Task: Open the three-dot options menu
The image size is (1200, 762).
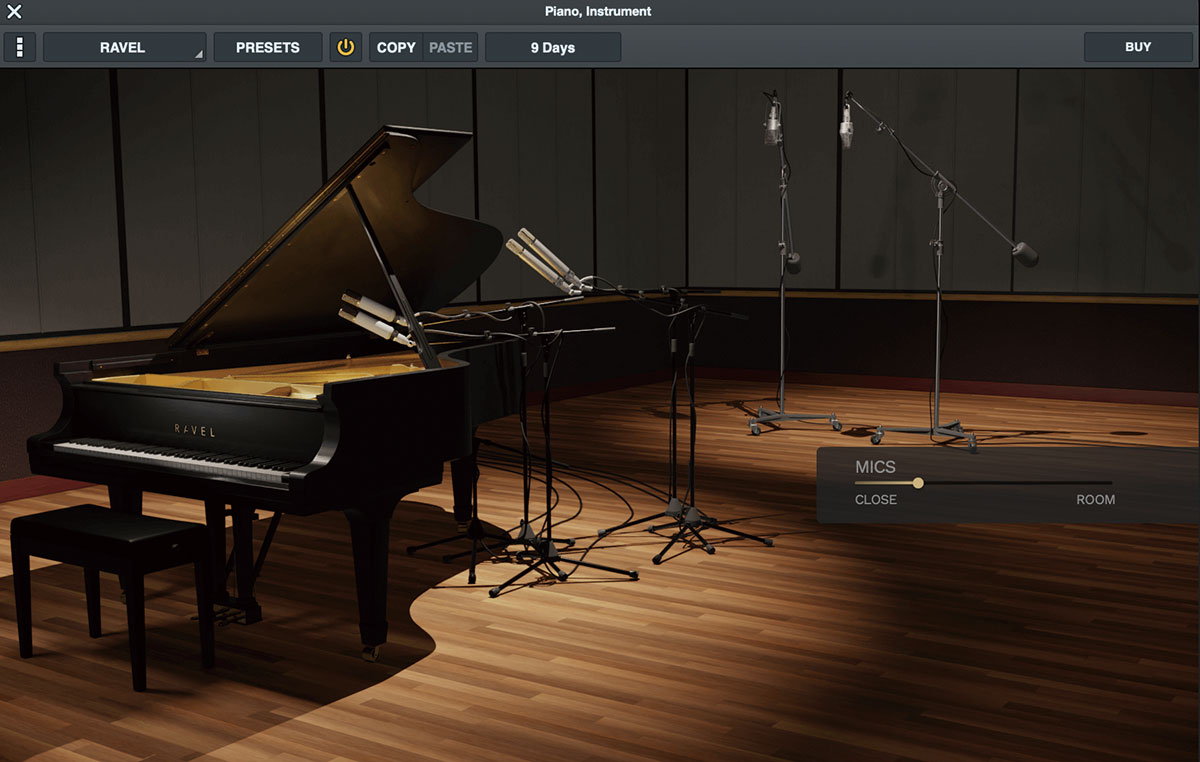Action: pyautogui.click(x=20, y=47)
